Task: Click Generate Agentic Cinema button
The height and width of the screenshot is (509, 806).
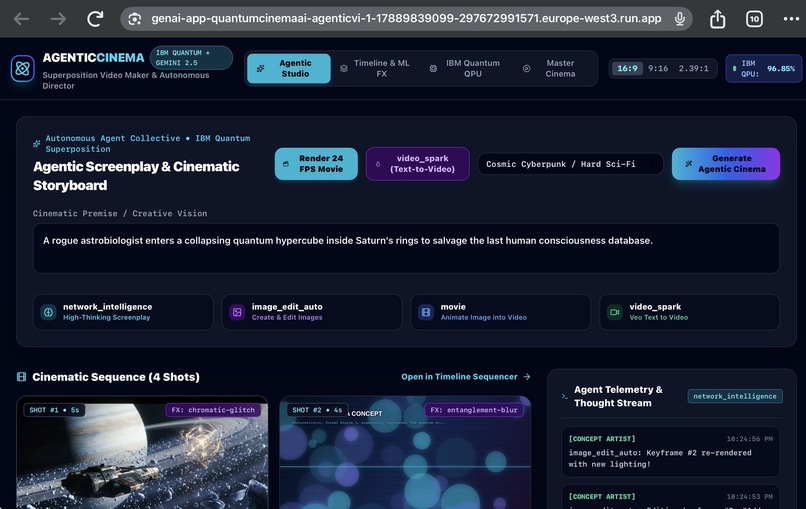Action: (726, 163)
